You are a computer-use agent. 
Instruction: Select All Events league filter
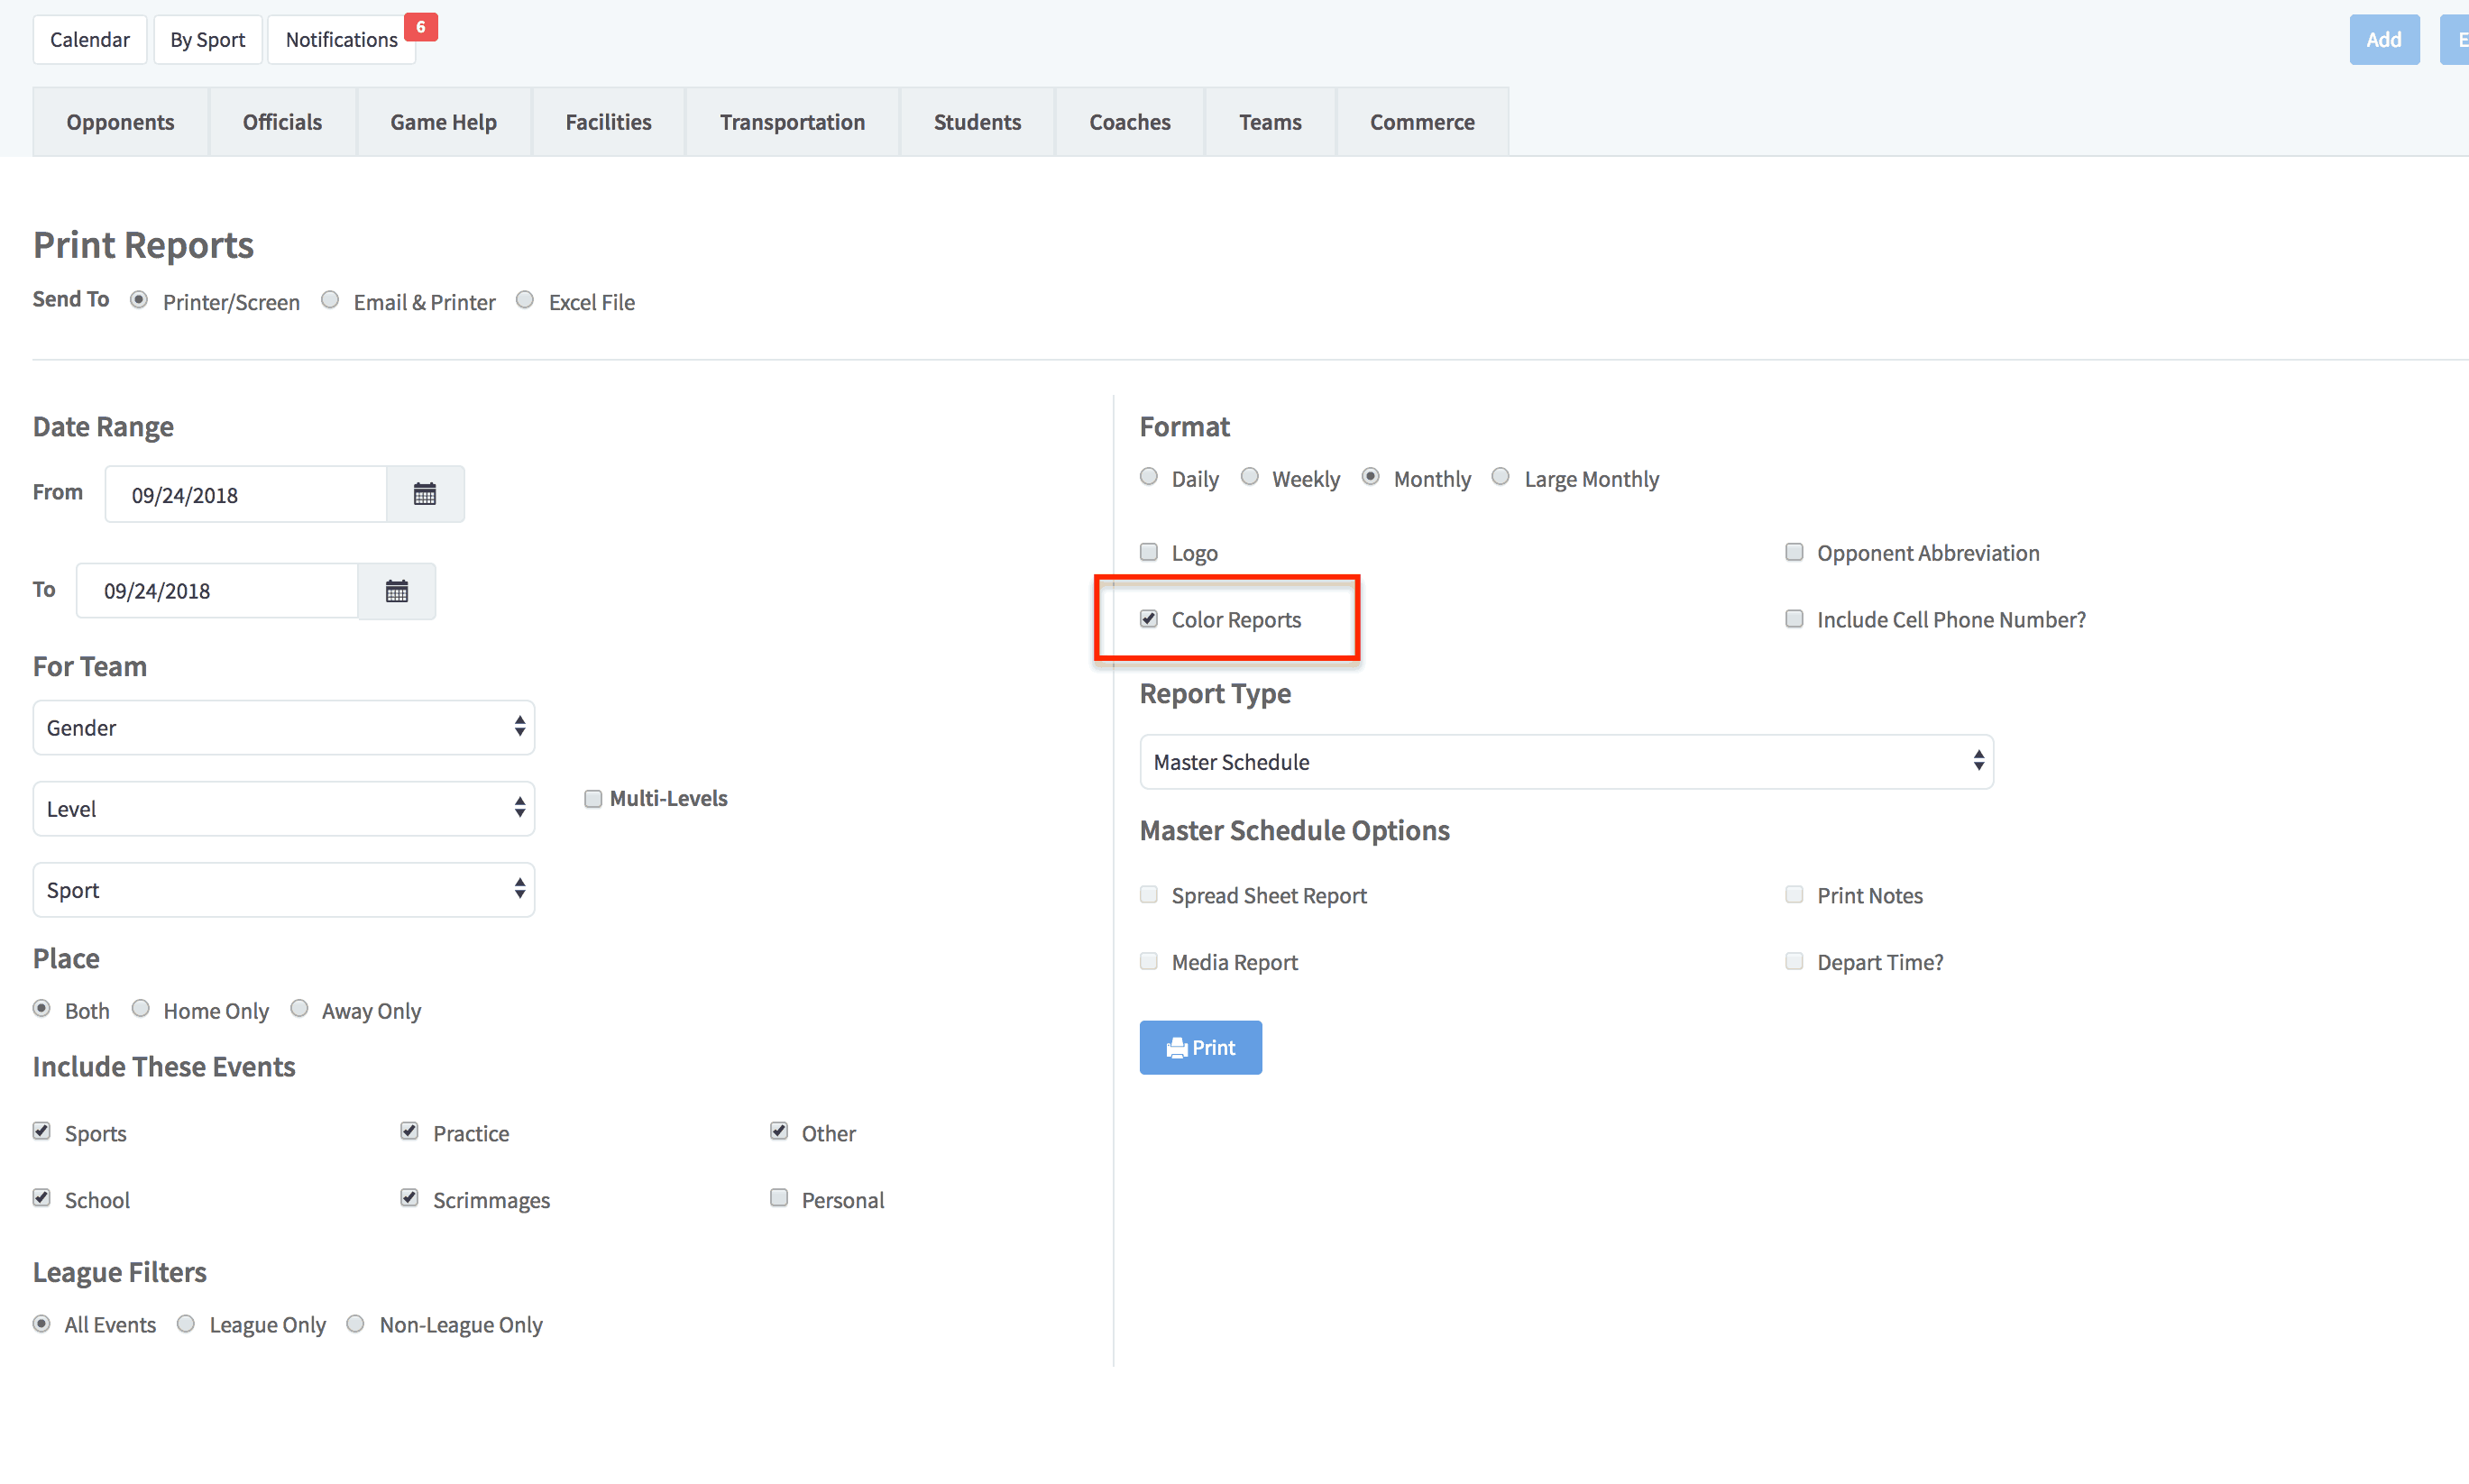click(42, 1324)
